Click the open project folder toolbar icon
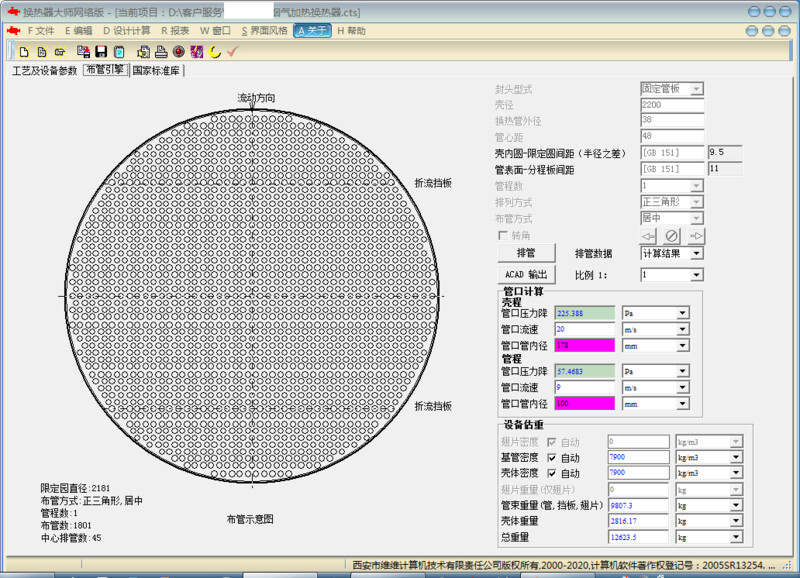This screenshot has height=578, width=800. pos(60,52)
